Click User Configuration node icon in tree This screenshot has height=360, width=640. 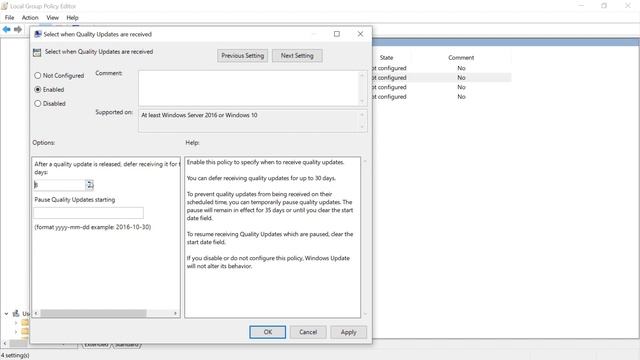[16, 313]
